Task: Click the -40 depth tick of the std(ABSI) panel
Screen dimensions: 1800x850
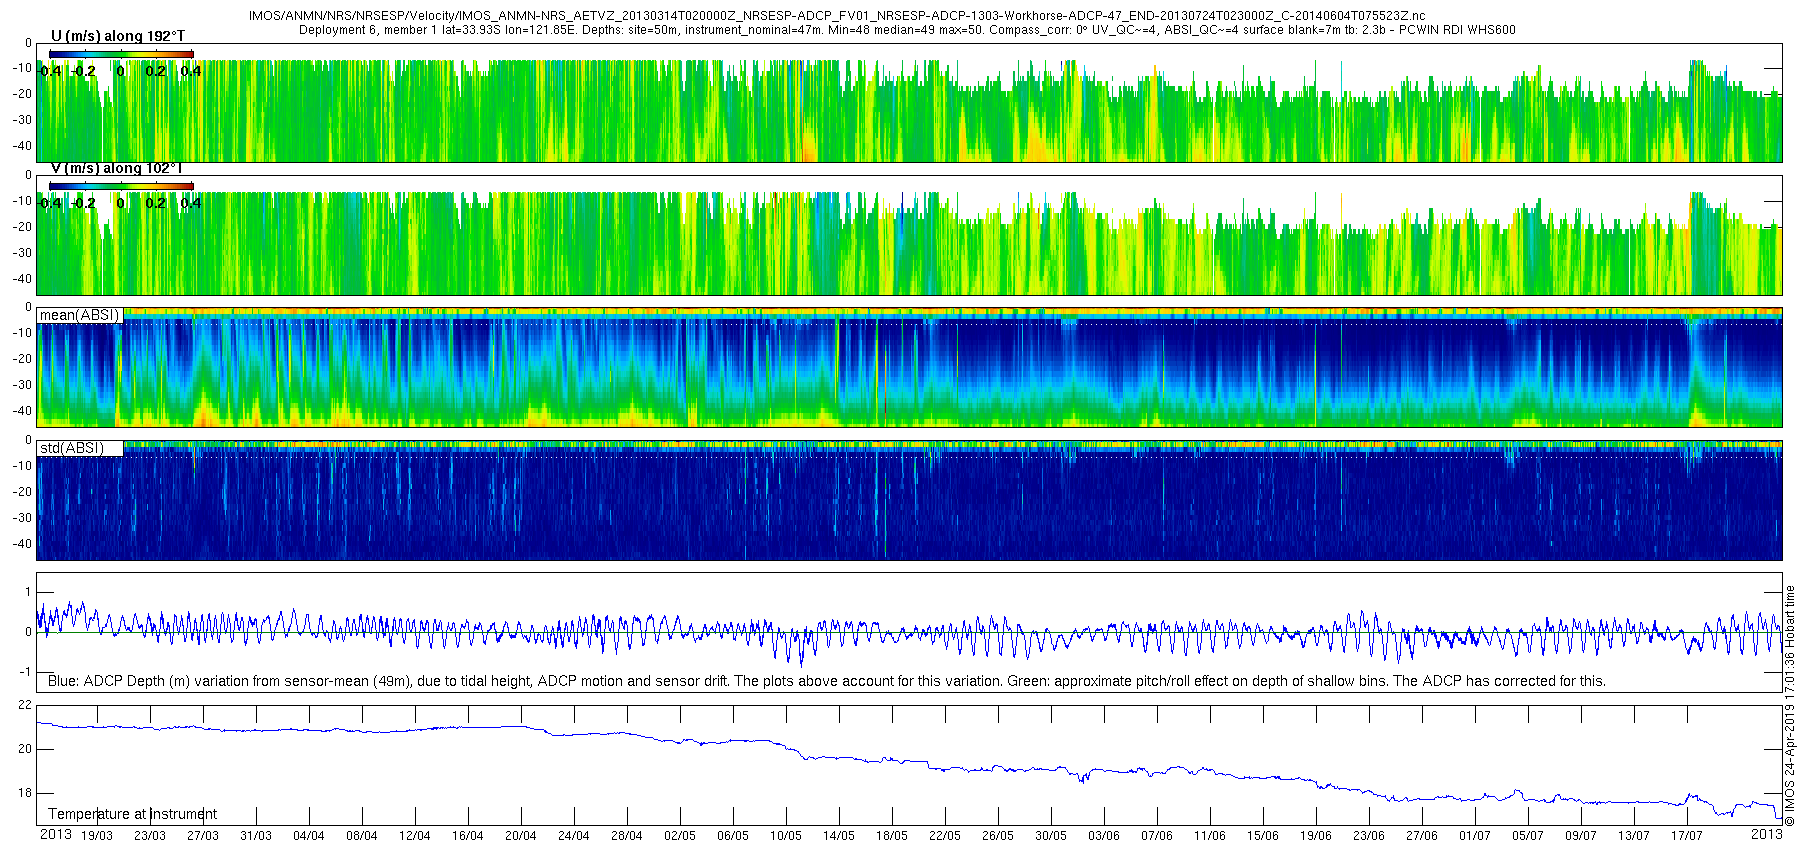Action: tap(22, 544)
